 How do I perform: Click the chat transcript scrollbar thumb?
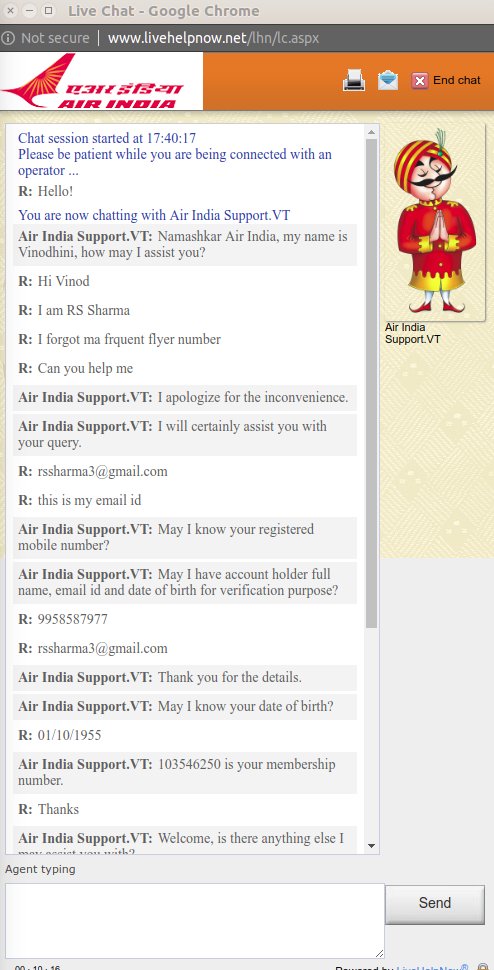coord(372,384)
